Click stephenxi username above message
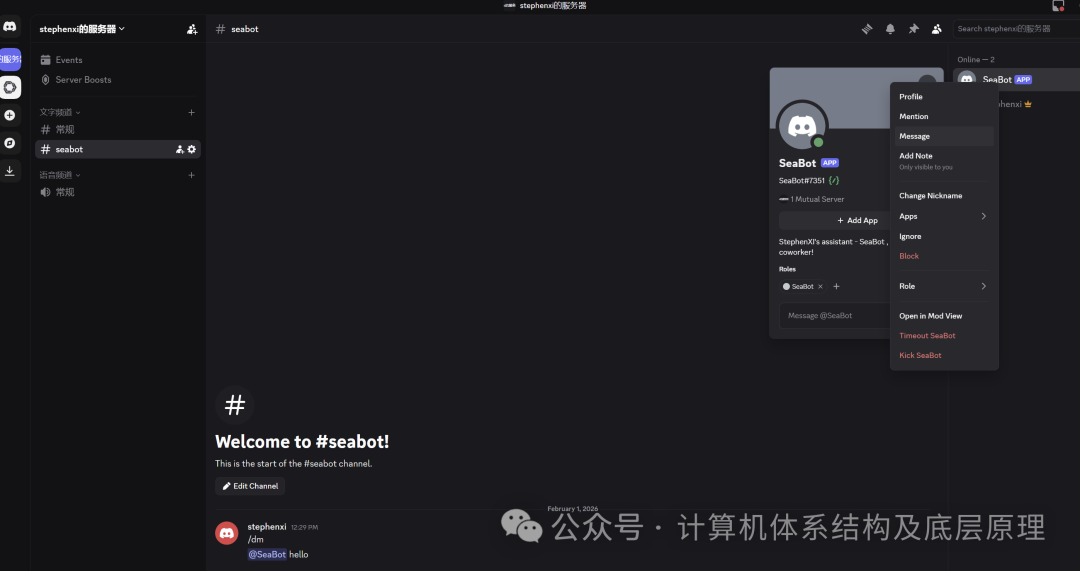This screenshot has height=571, width=1080. 267,527
